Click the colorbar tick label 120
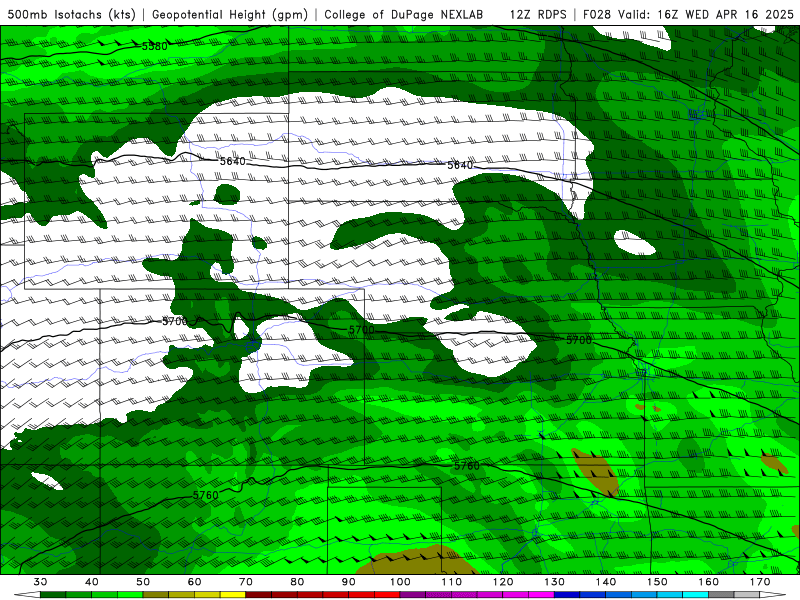 click(503, 582)
